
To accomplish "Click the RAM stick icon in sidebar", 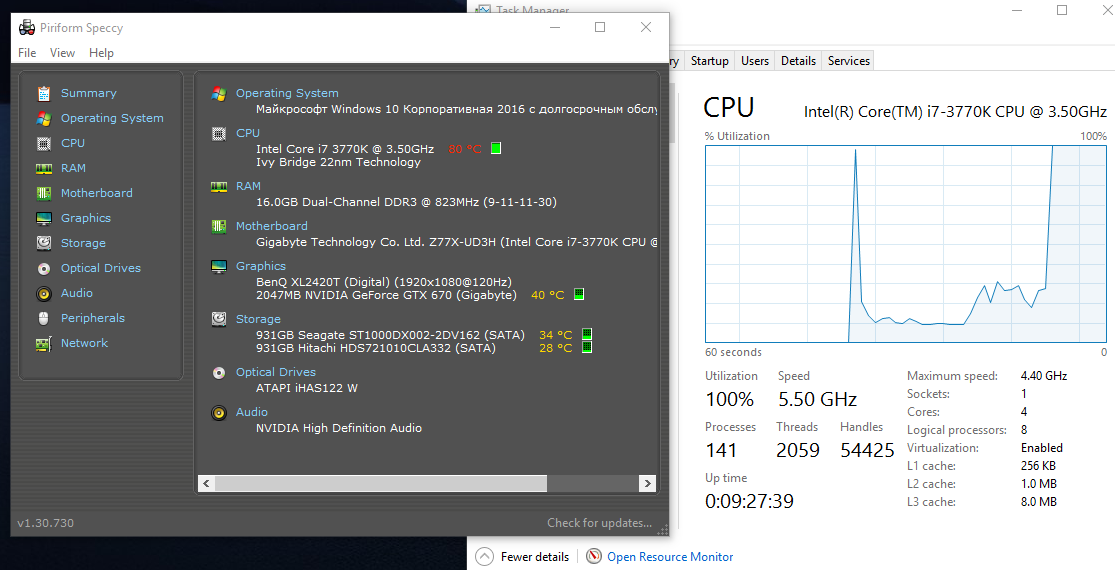I will (44, 168).
